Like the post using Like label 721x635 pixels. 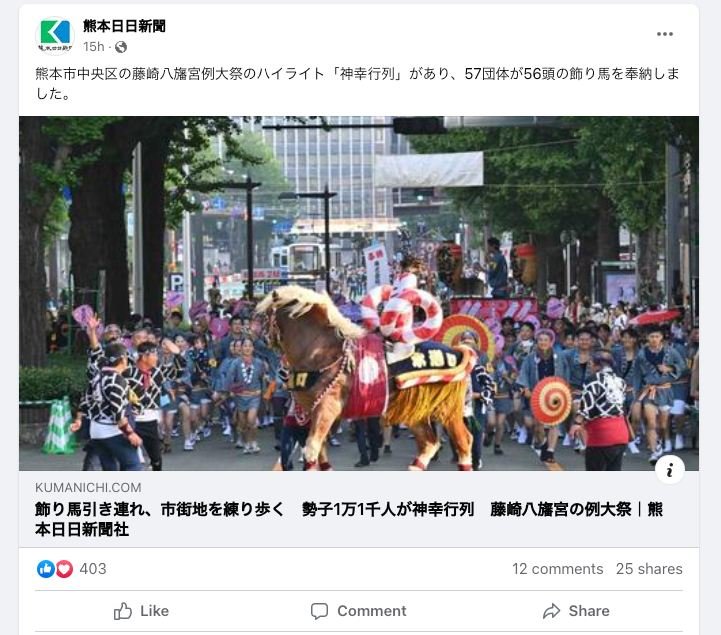click(154, 611)
